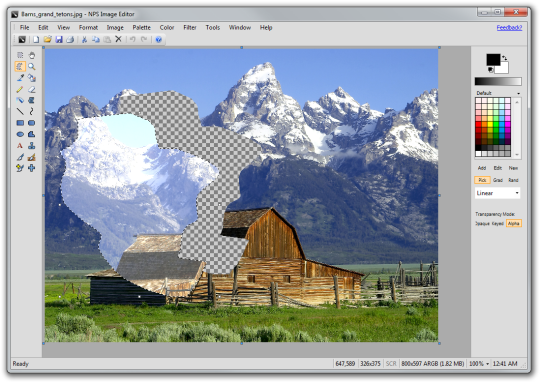Swap foreground and background colors arrow

point(505,58)
